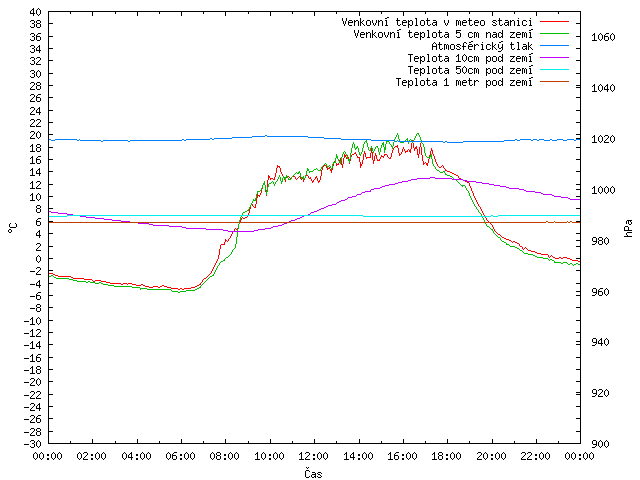This screenshot has height=480, width=640.
Task: Click the x-axis title 'Čas'
Action: tap(313, 473)
